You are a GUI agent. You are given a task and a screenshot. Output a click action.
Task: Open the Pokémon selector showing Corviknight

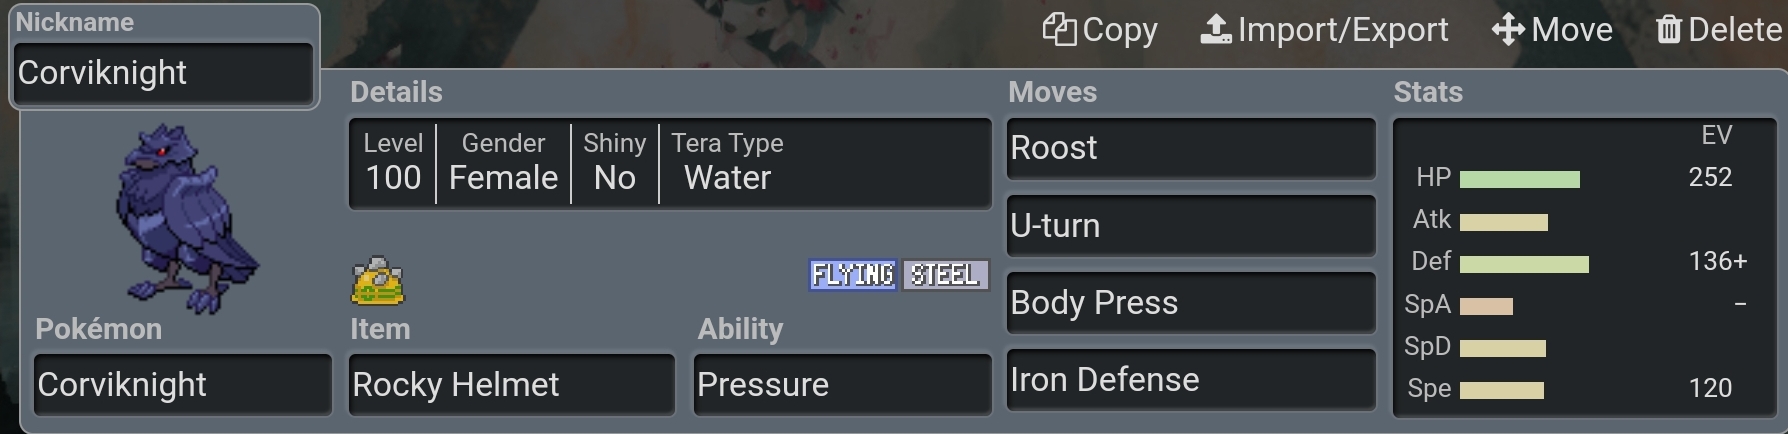[x=182, y=385]
